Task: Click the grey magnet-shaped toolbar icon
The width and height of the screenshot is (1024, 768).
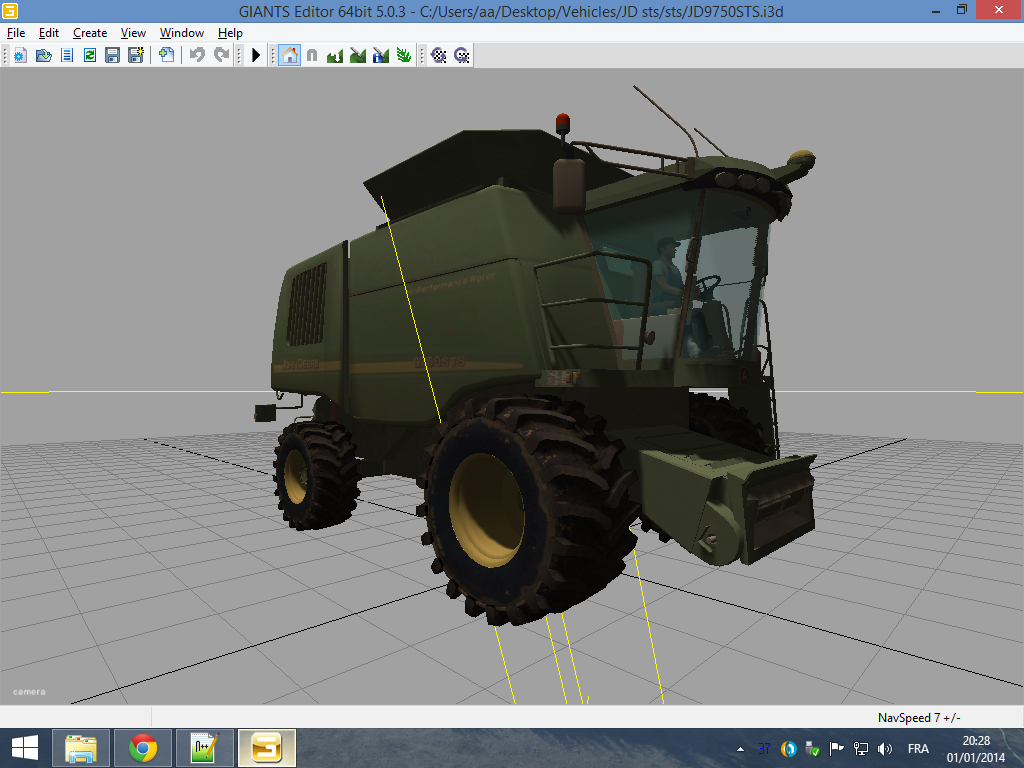Action: 312,56
